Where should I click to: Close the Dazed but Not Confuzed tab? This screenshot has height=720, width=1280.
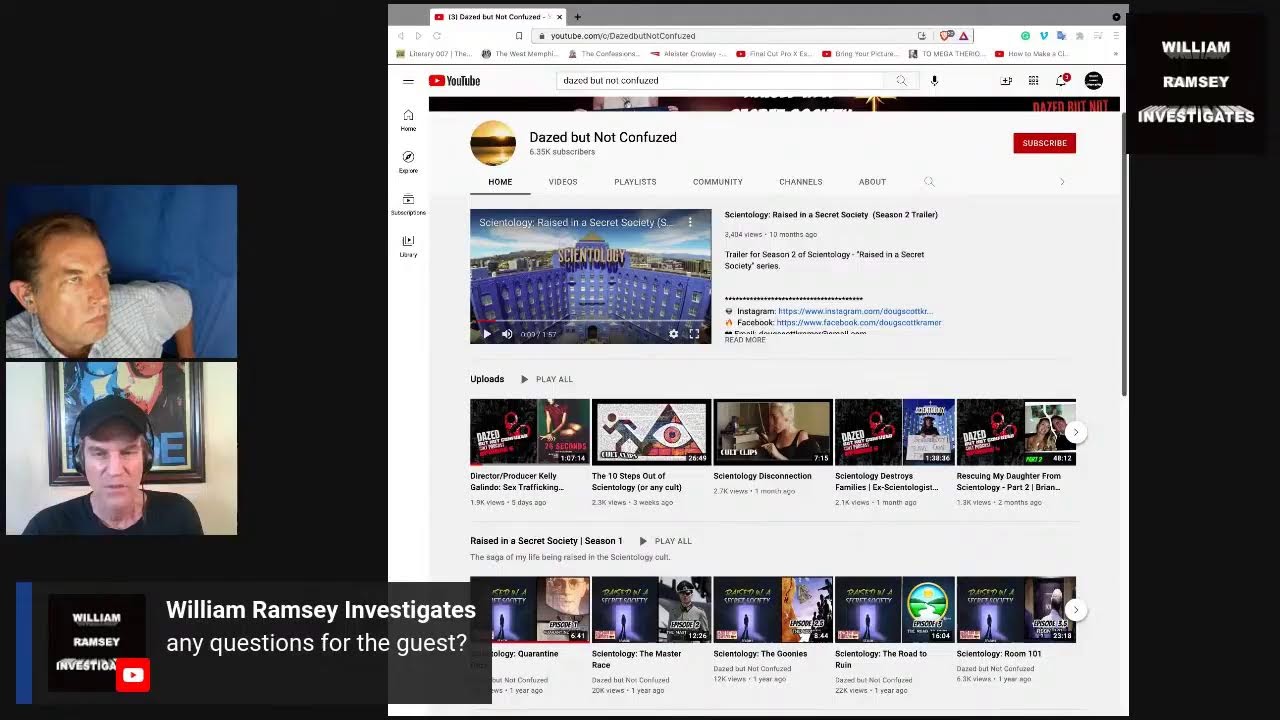[x=559, y=17]
